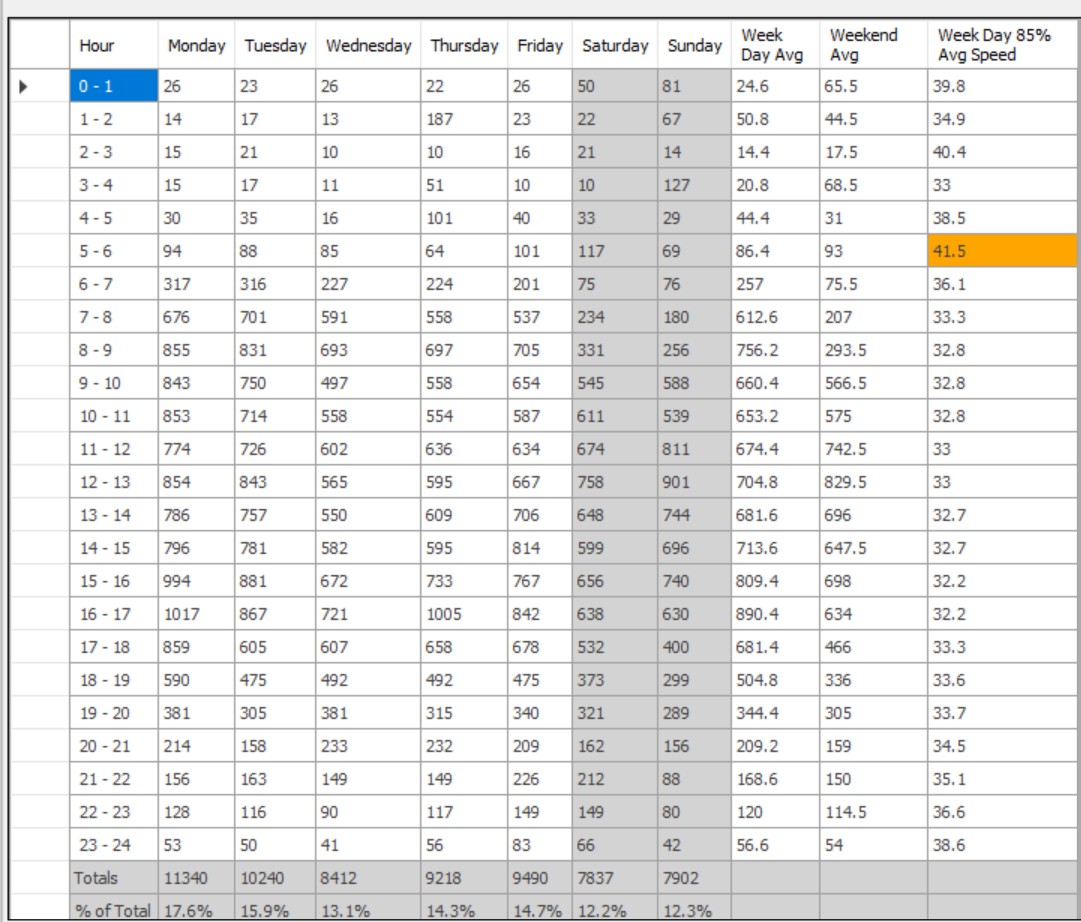
Task: Select the highlighted 0 - 1 hour cell
Action: coord(115,86)
